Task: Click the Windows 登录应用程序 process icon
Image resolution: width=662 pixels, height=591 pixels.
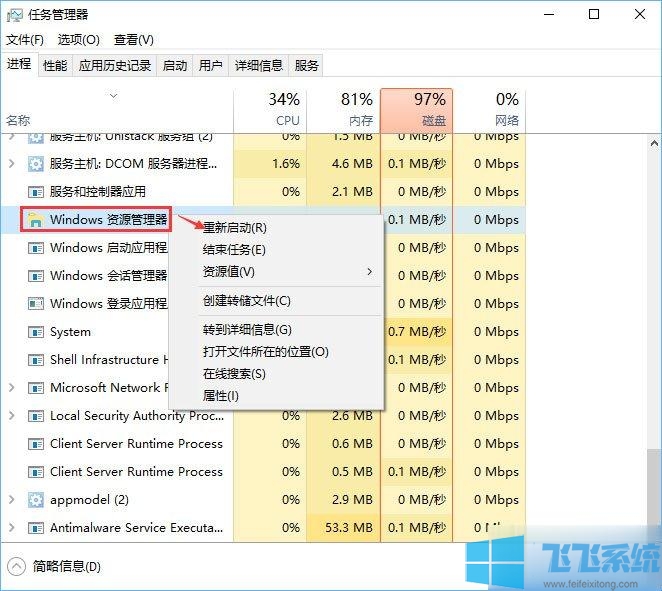Action: tap(35, 304)
